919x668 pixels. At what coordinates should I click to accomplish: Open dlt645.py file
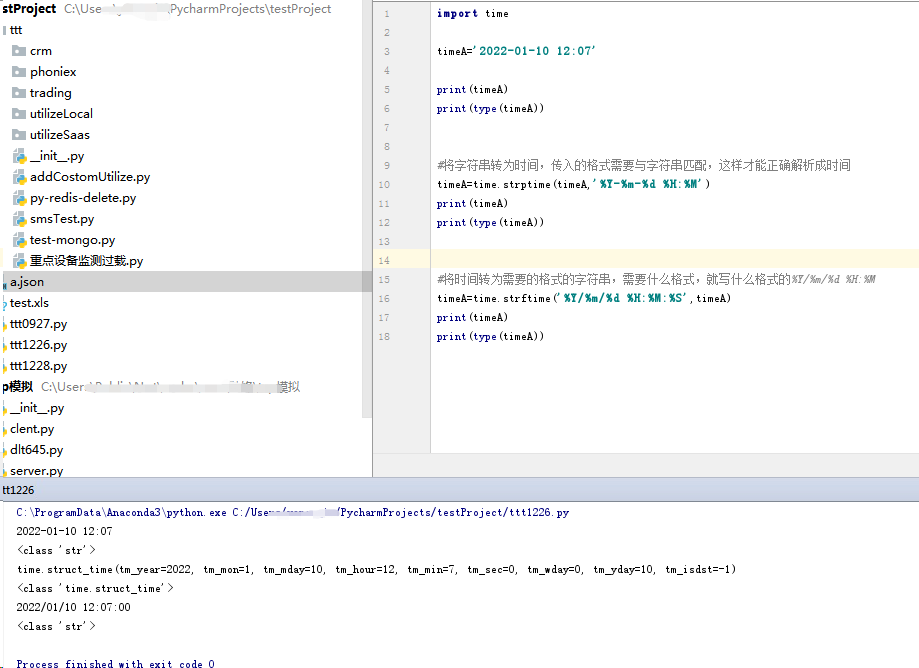(36, 450)
